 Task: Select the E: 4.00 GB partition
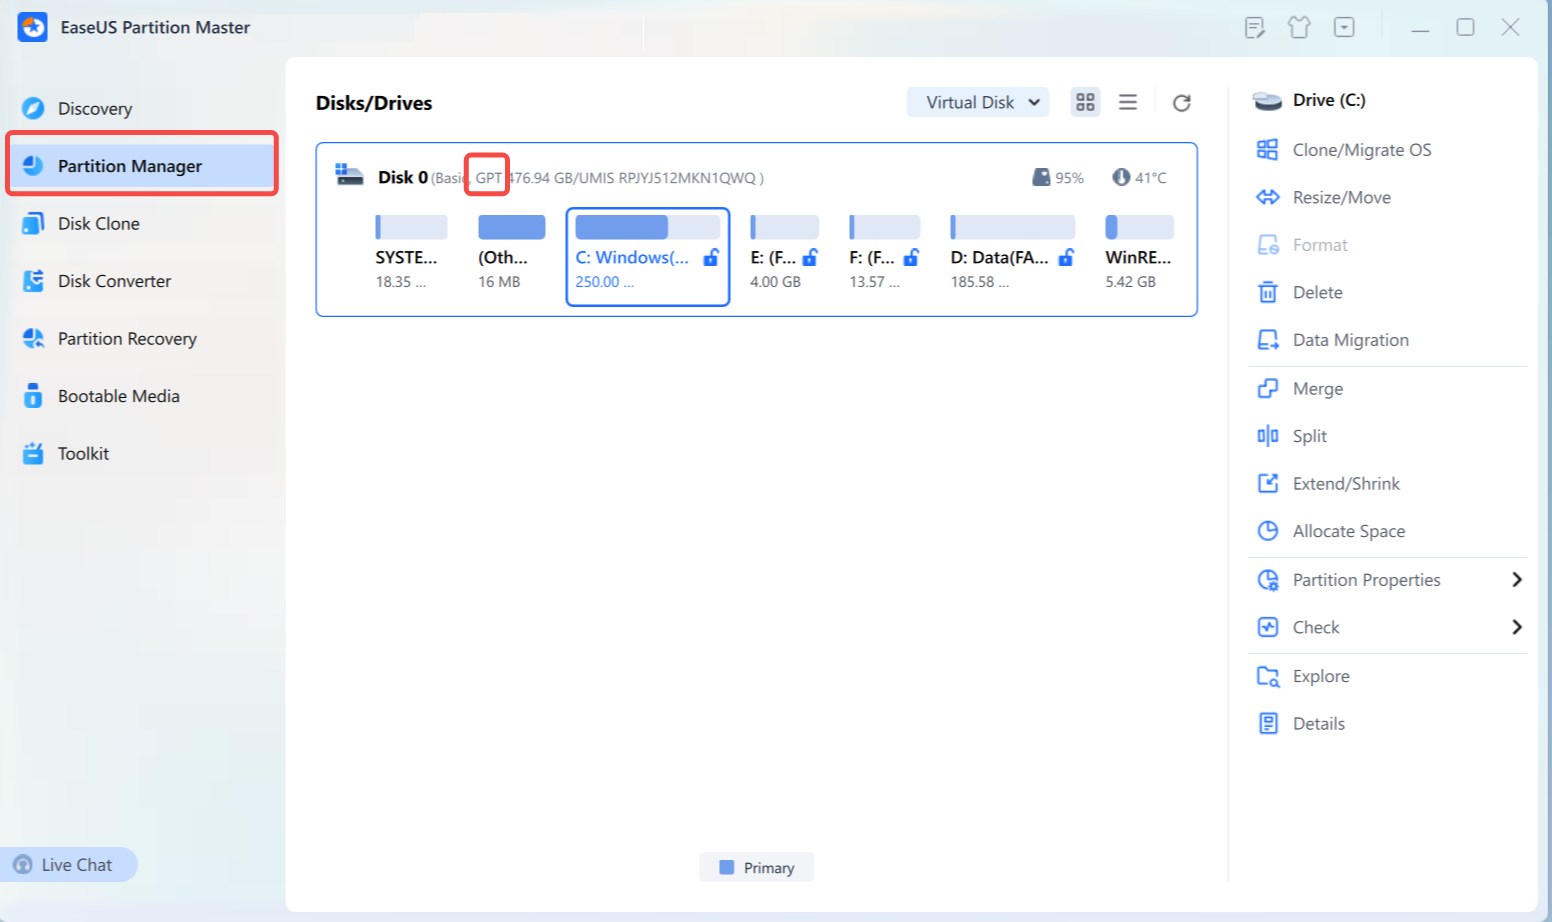coord(785,255)
